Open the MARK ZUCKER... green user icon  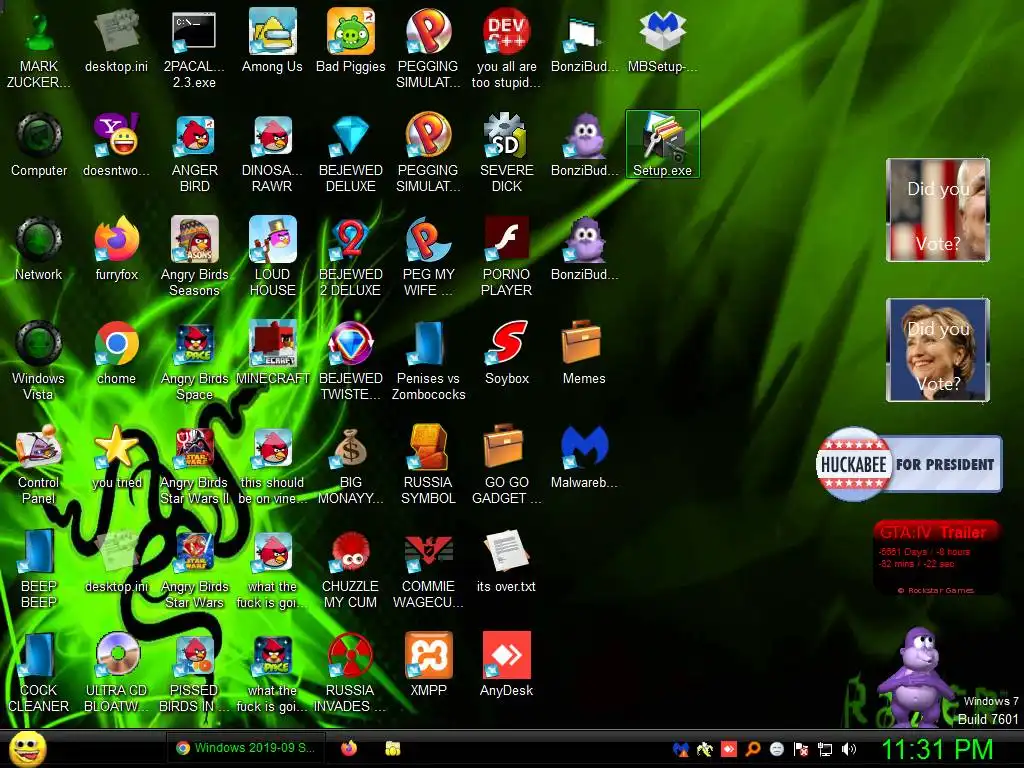click(x=39, y=48)
